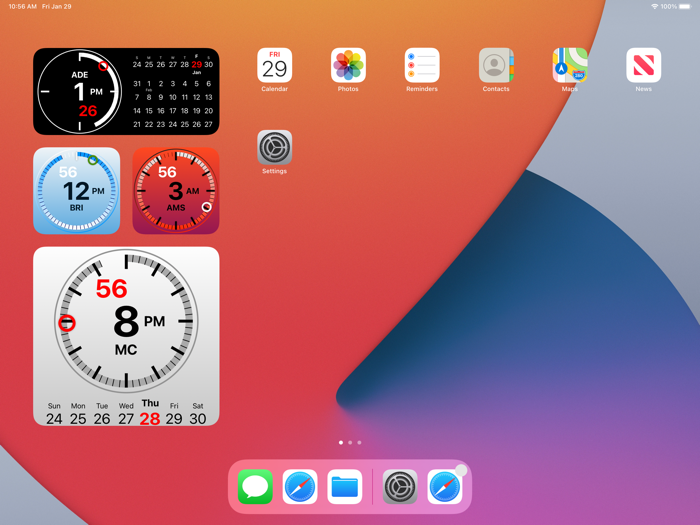Tap Sun 24 in the MC widget
The width and height of the screenshot is (700, 525).
coord(54,414)
